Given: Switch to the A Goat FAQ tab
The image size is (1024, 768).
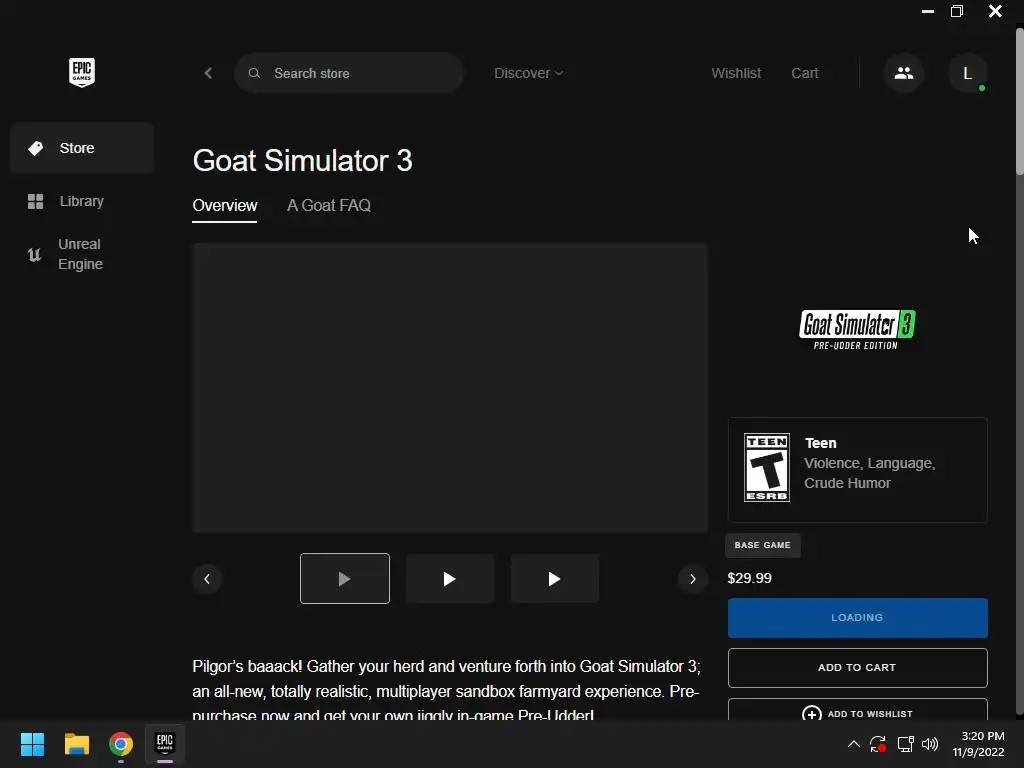Looking at the screenshot, I should (x=329, y=206).
